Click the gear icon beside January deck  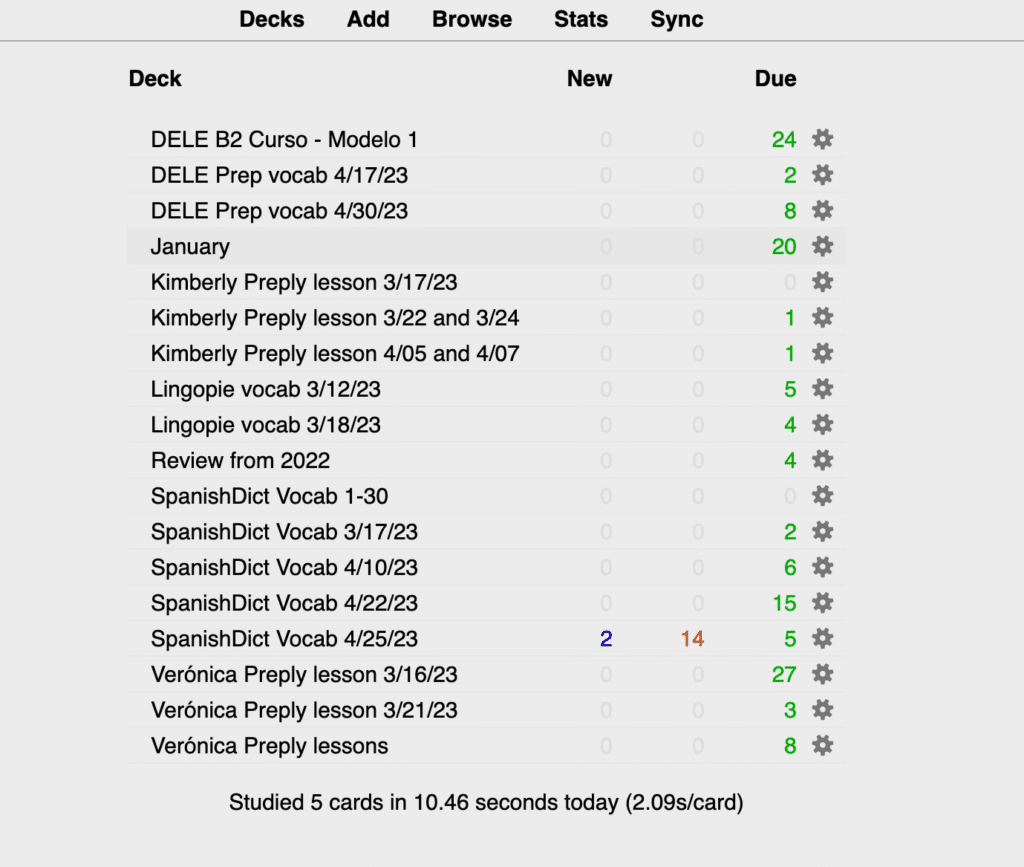click(822, 246)
